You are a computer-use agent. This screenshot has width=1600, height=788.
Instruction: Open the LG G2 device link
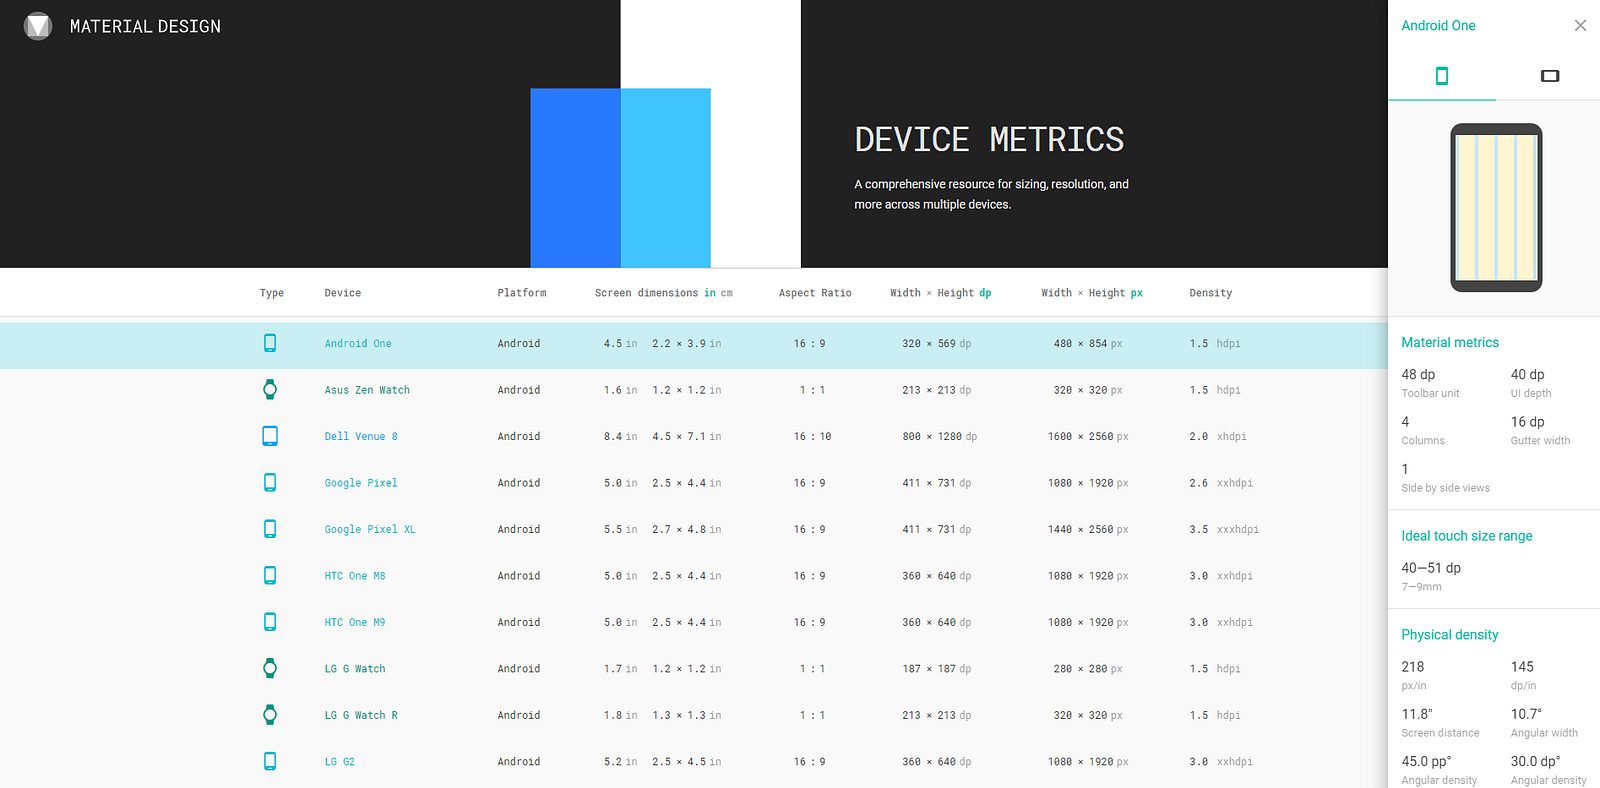[340, 762]
